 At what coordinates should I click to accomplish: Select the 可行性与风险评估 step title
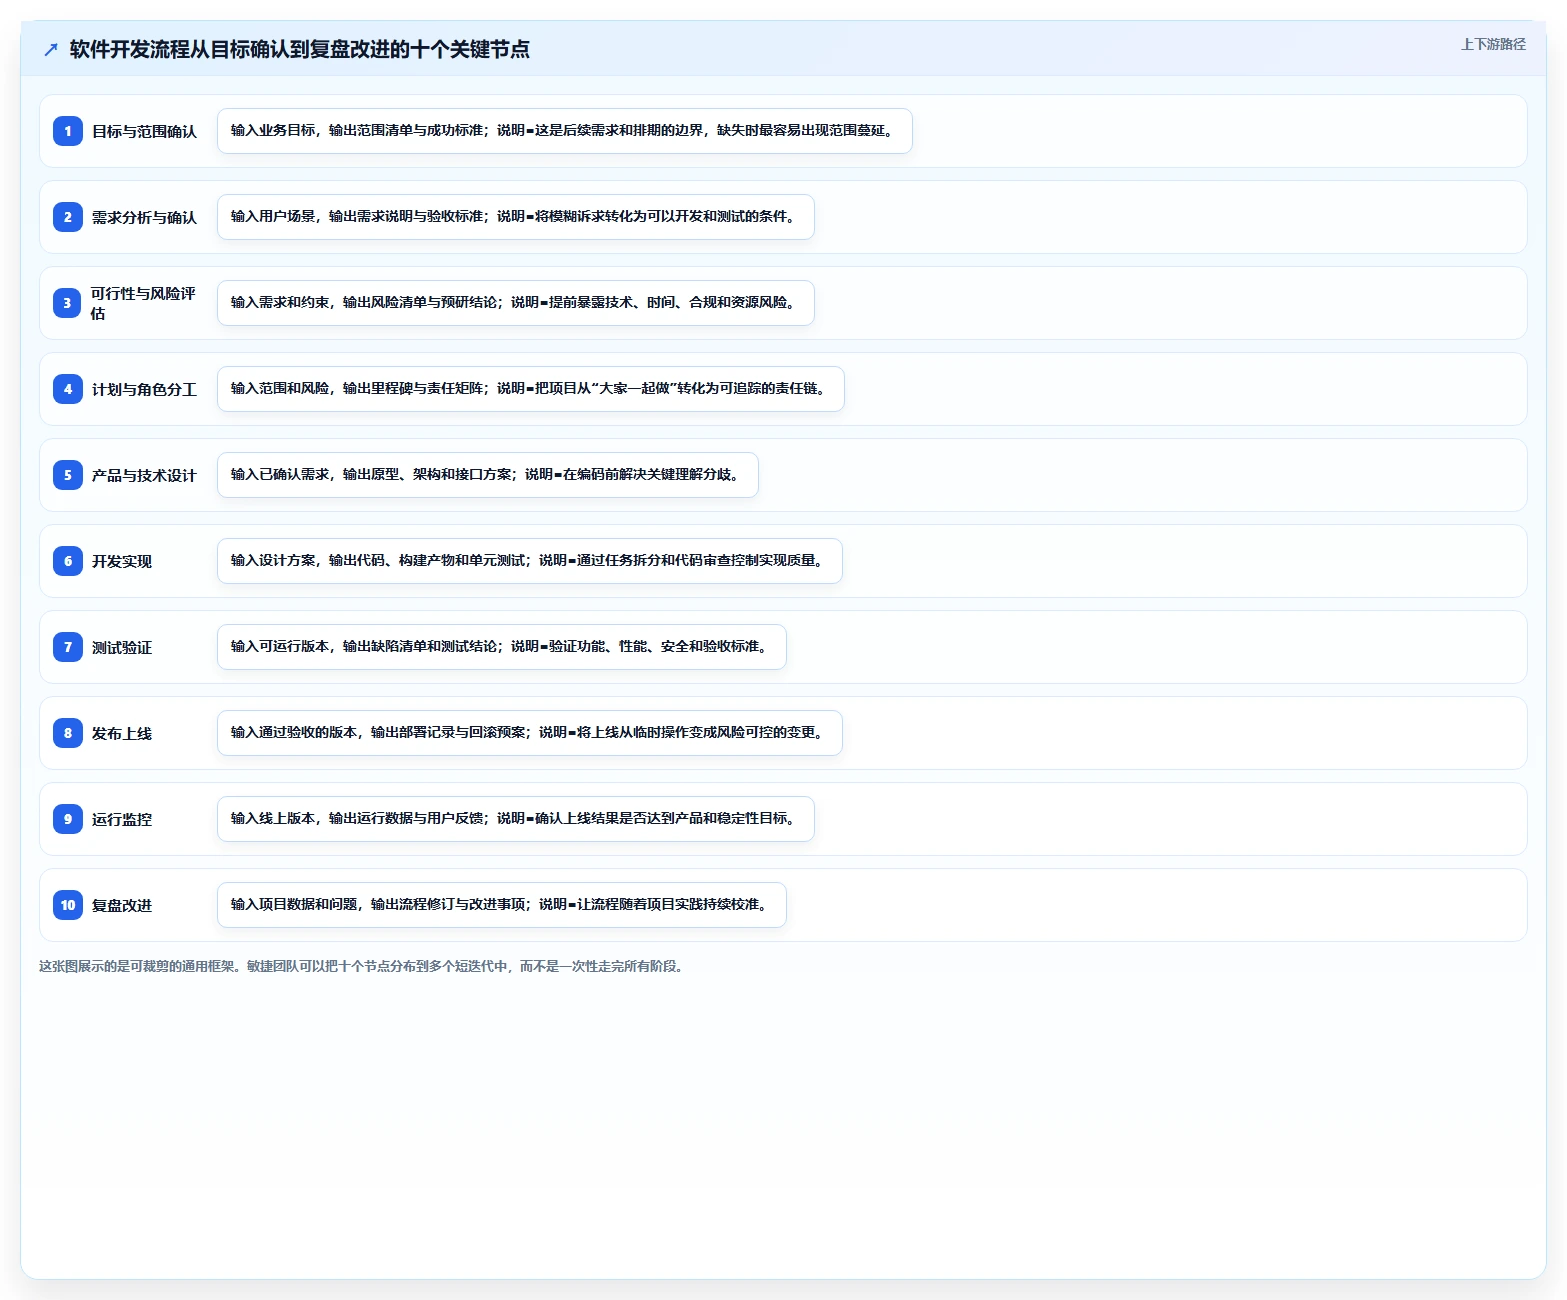(144, 303)
